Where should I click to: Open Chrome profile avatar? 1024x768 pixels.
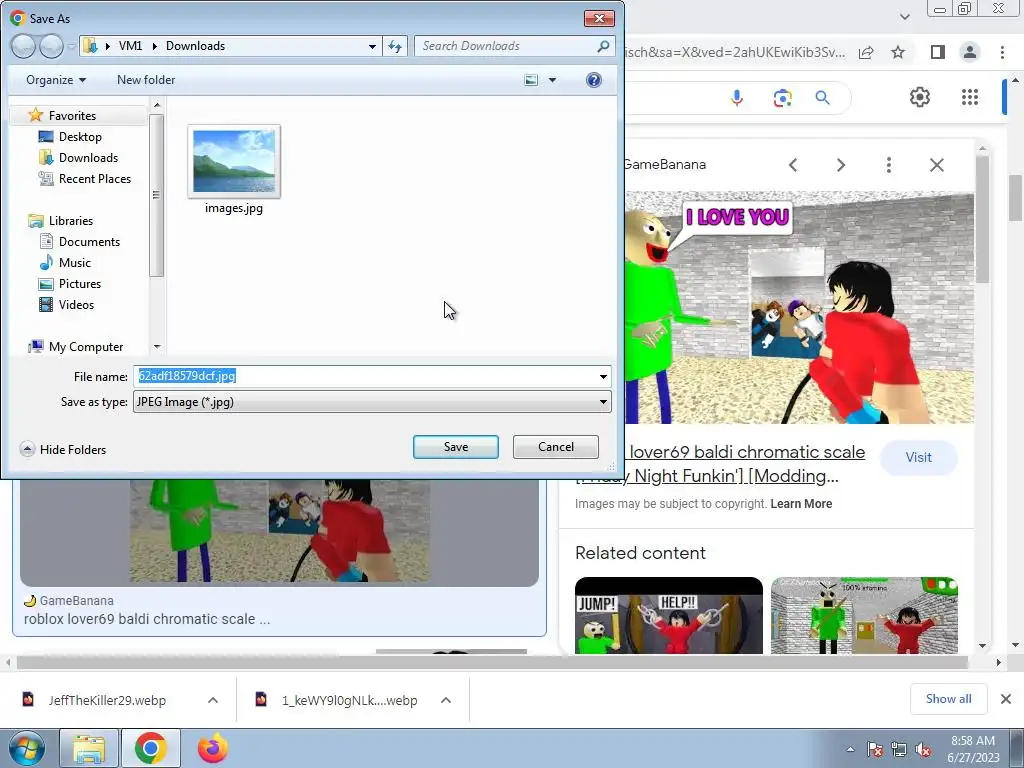tap(970, 52)
